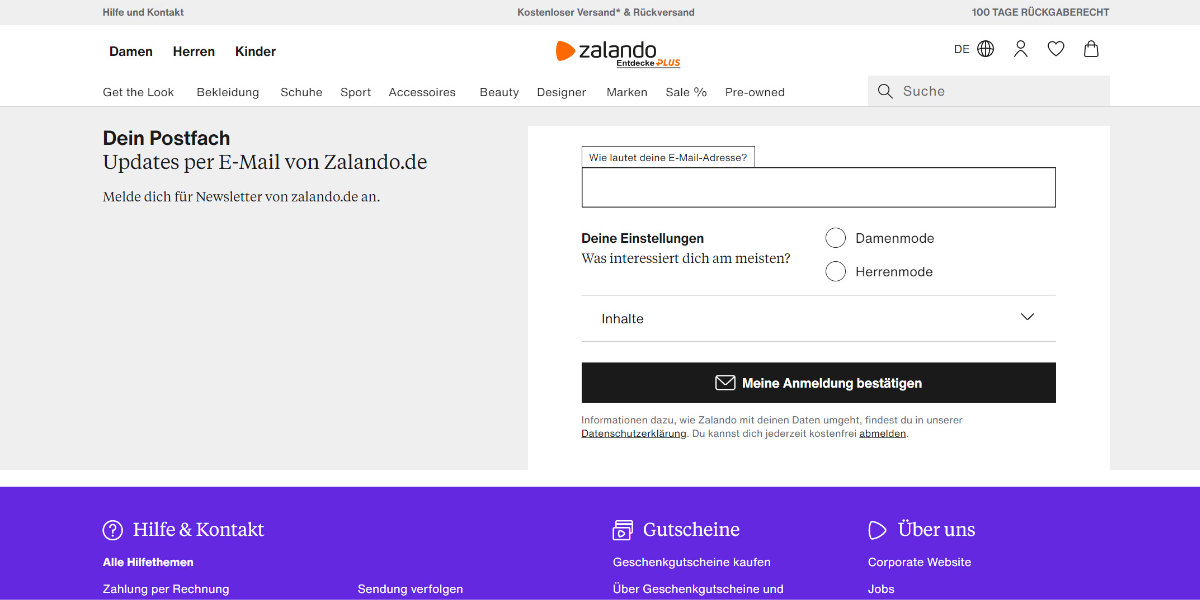Open the user account icon
1200x600 pixels.
[x=1020, y=49]
